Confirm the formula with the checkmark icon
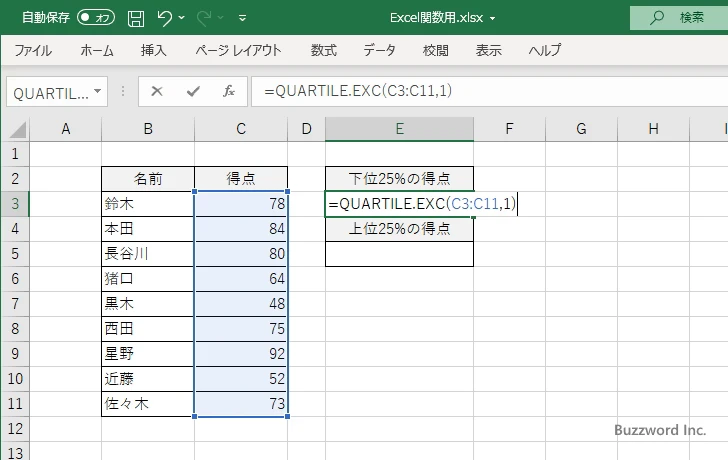The image size is (728, 460). [x=193, y=91]
